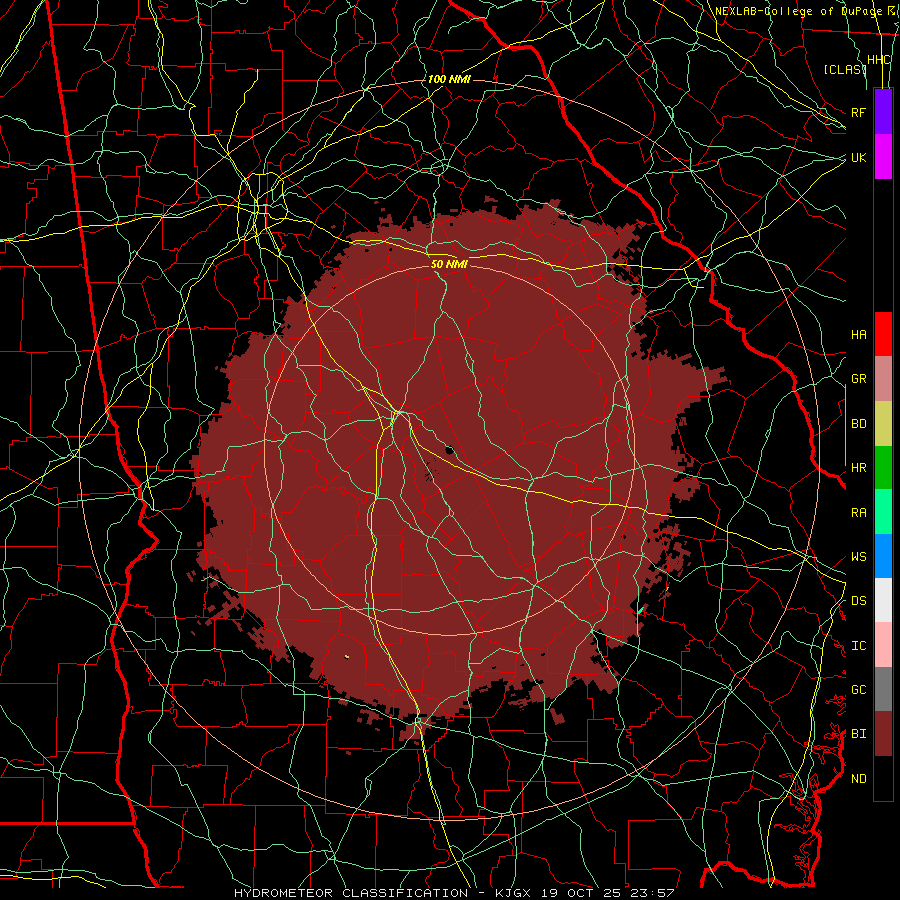Viewport: 900px width, 900px height.
Task: Click the "IC" legend label
Action: point(858,645)
